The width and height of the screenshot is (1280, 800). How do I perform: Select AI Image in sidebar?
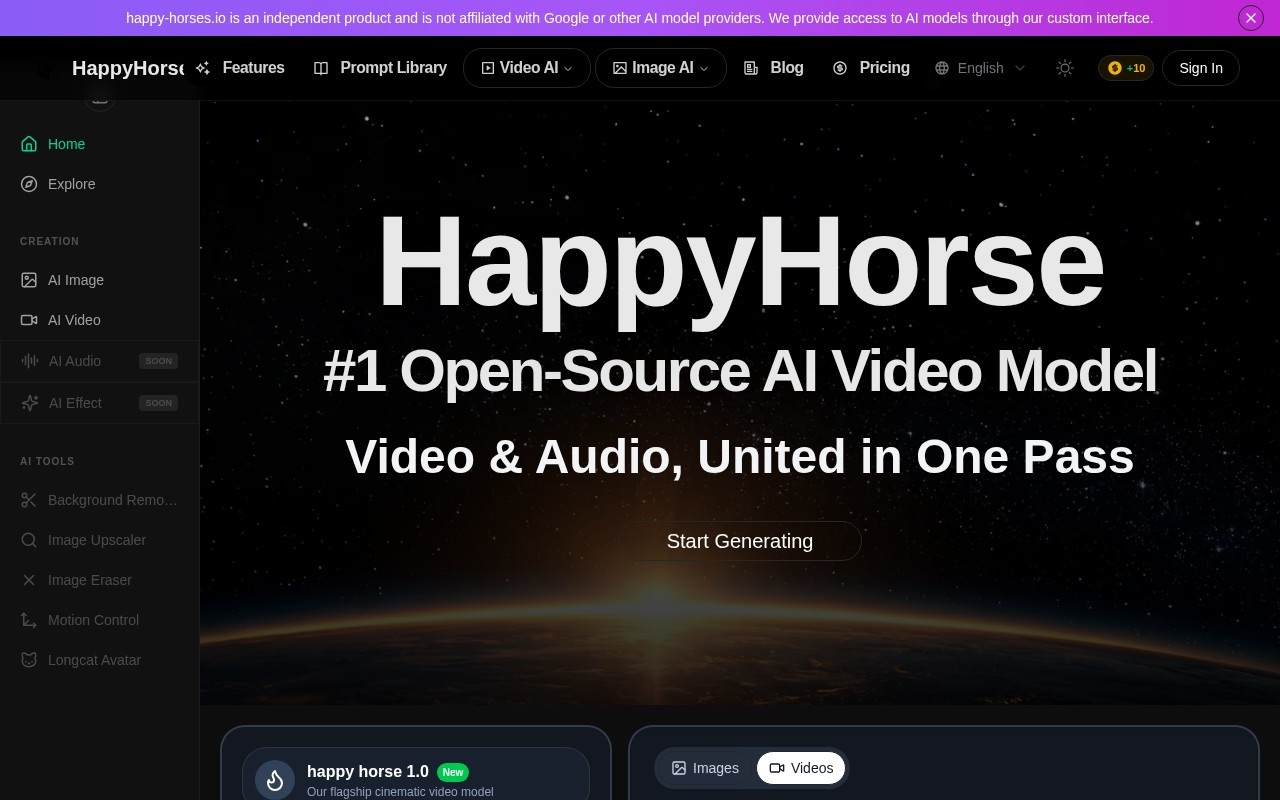tap(99, 280)
